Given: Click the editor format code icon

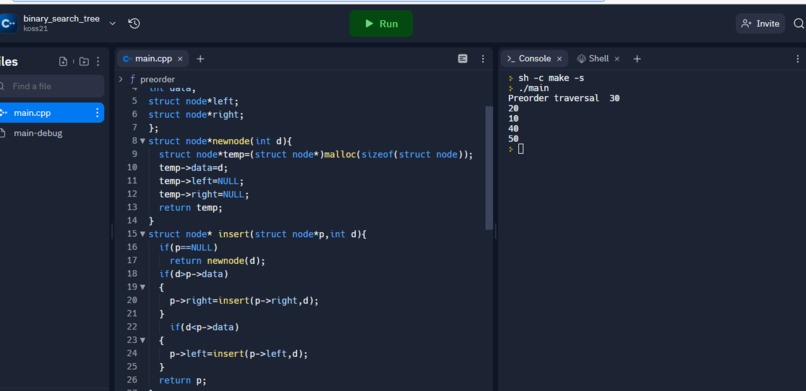Looking at the screenshot, I should tap(463, 59).
